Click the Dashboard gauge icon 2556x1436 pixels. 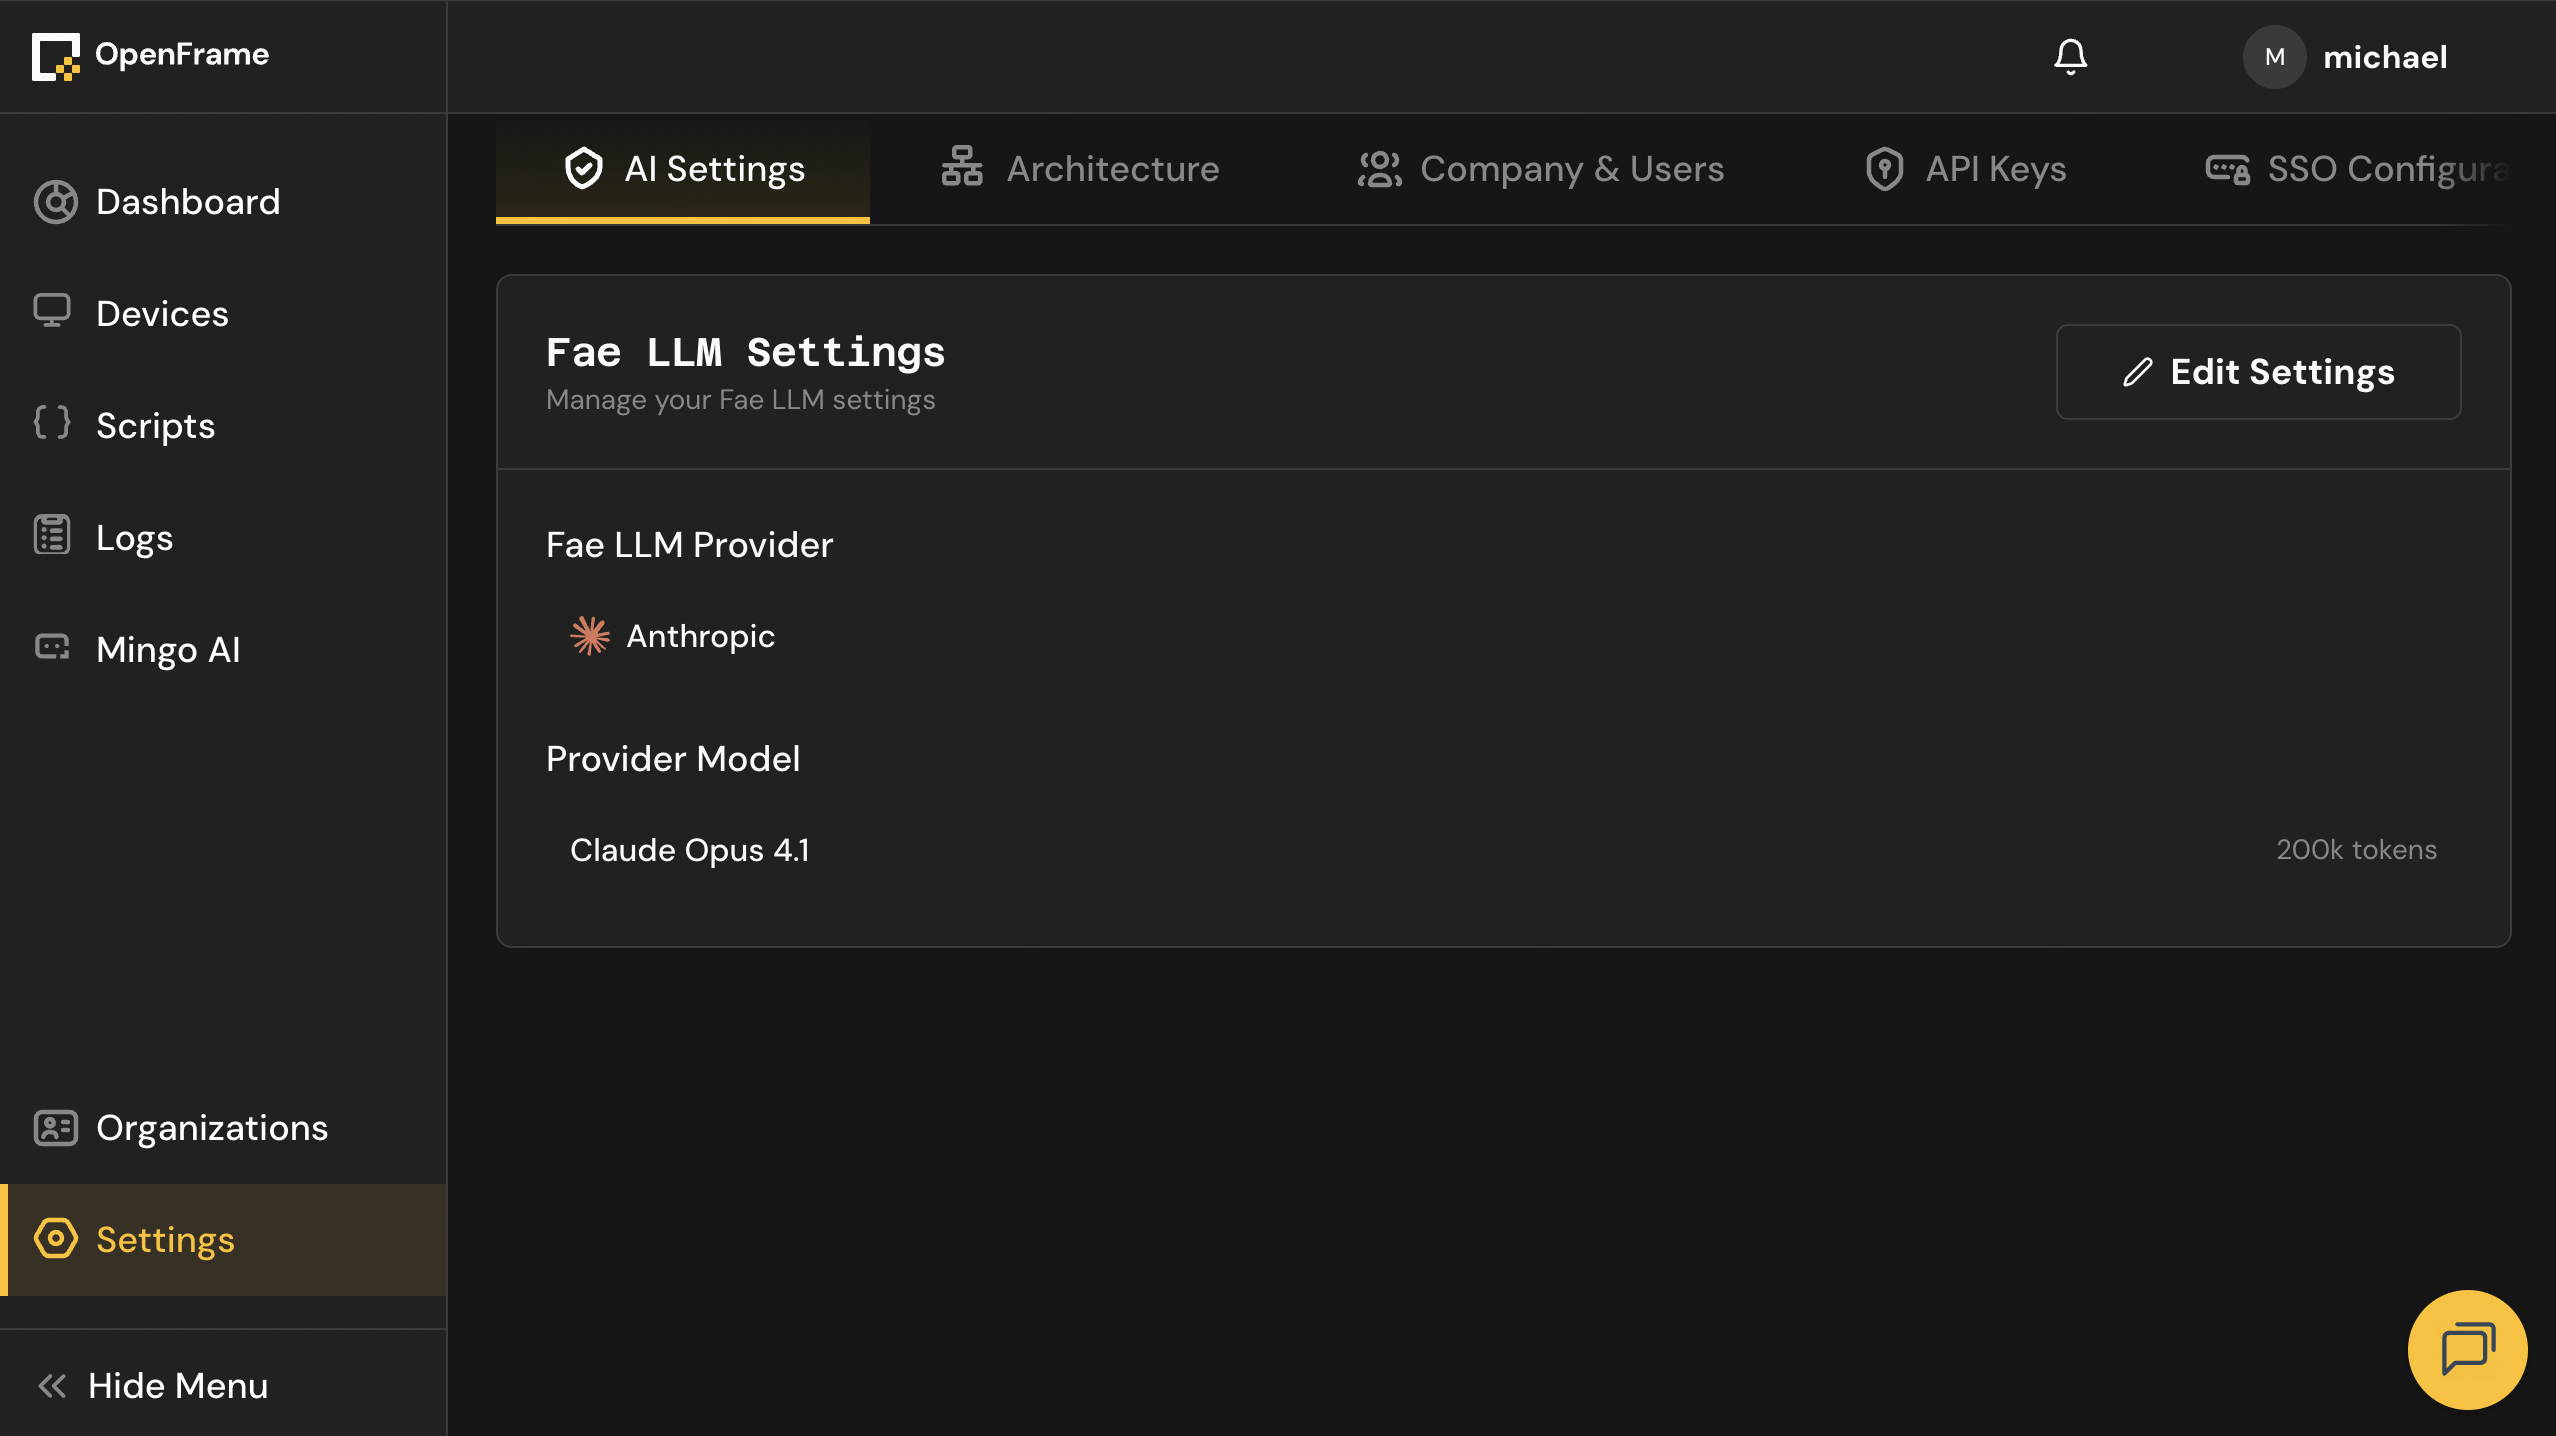pyautogui.click(x=55, y=202)
